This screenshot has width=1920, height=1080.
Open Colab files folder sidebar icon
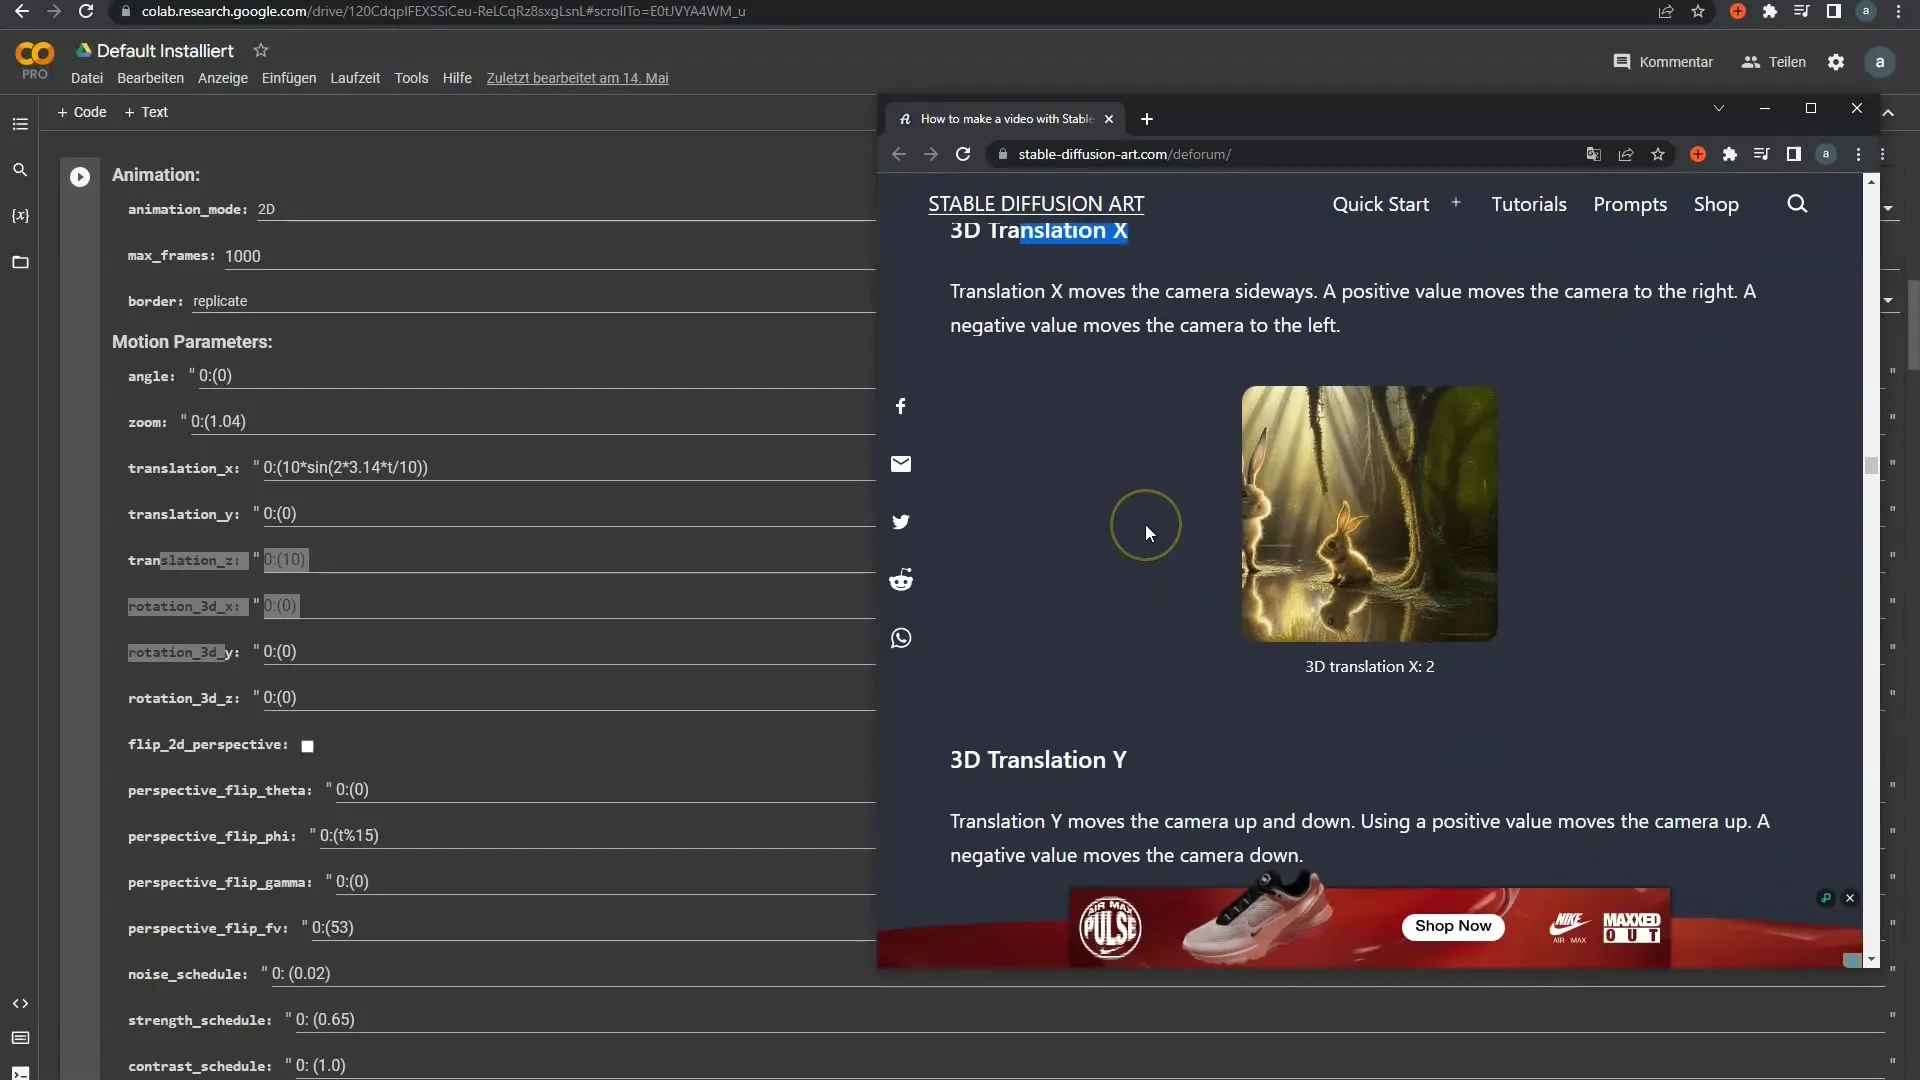pos(20,262)
